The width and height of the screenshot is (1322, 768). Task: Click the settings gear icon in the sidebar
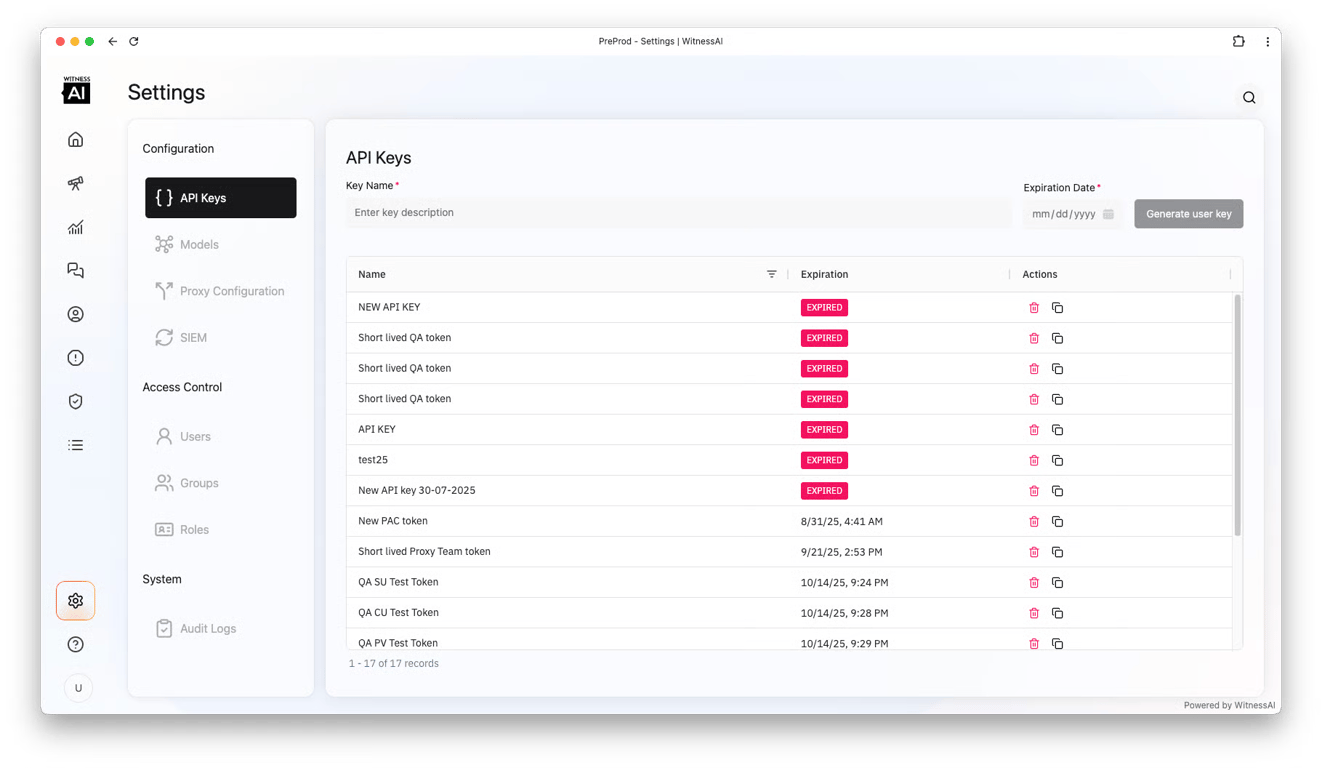76,601
